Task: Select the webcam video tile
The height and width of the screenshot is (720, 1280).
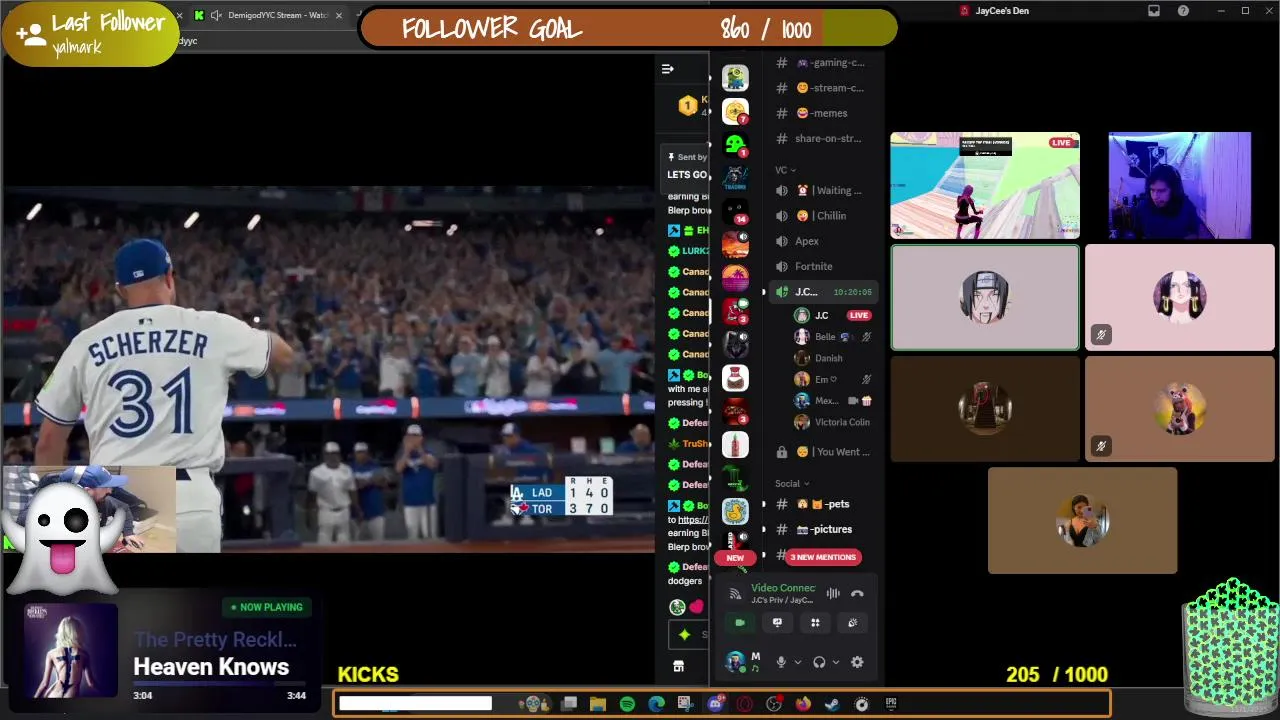Action: (x=1180, y=186)
